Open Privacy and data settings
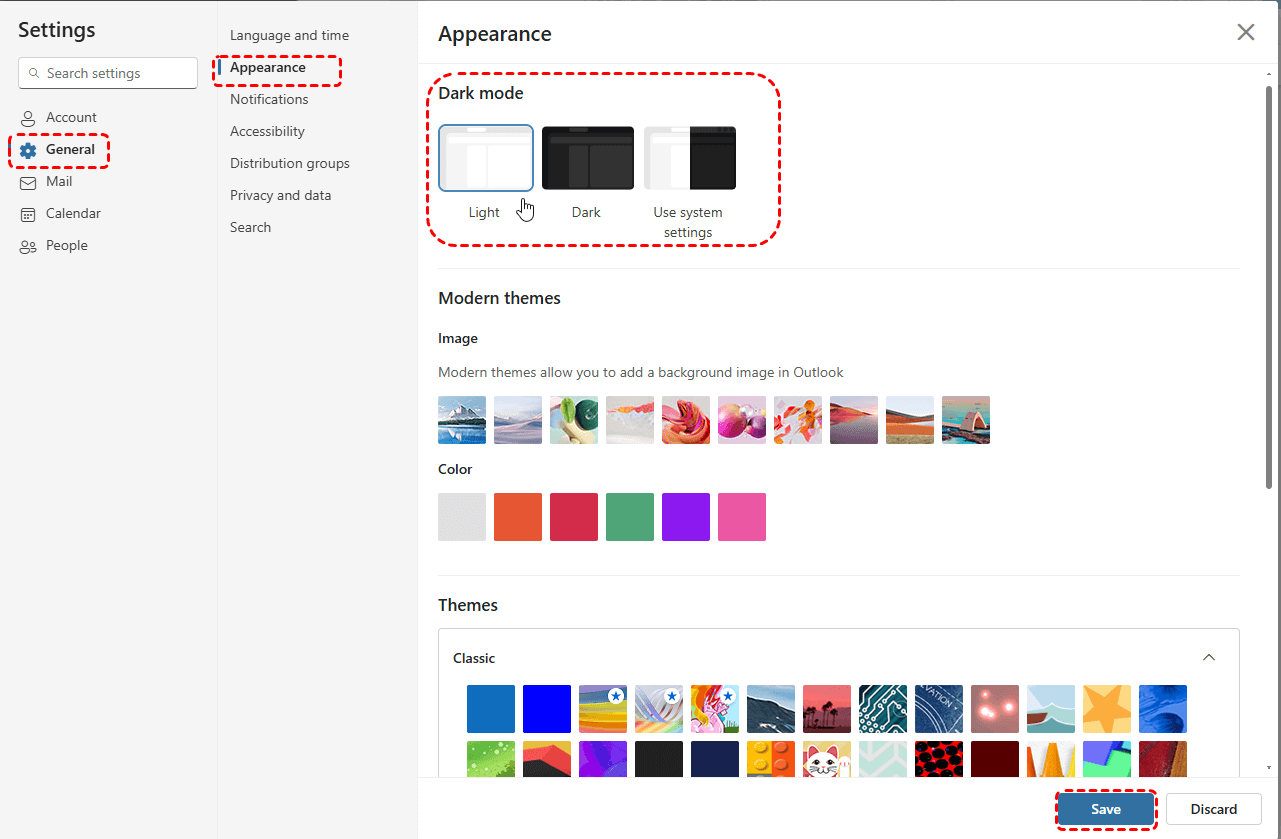 280,195
